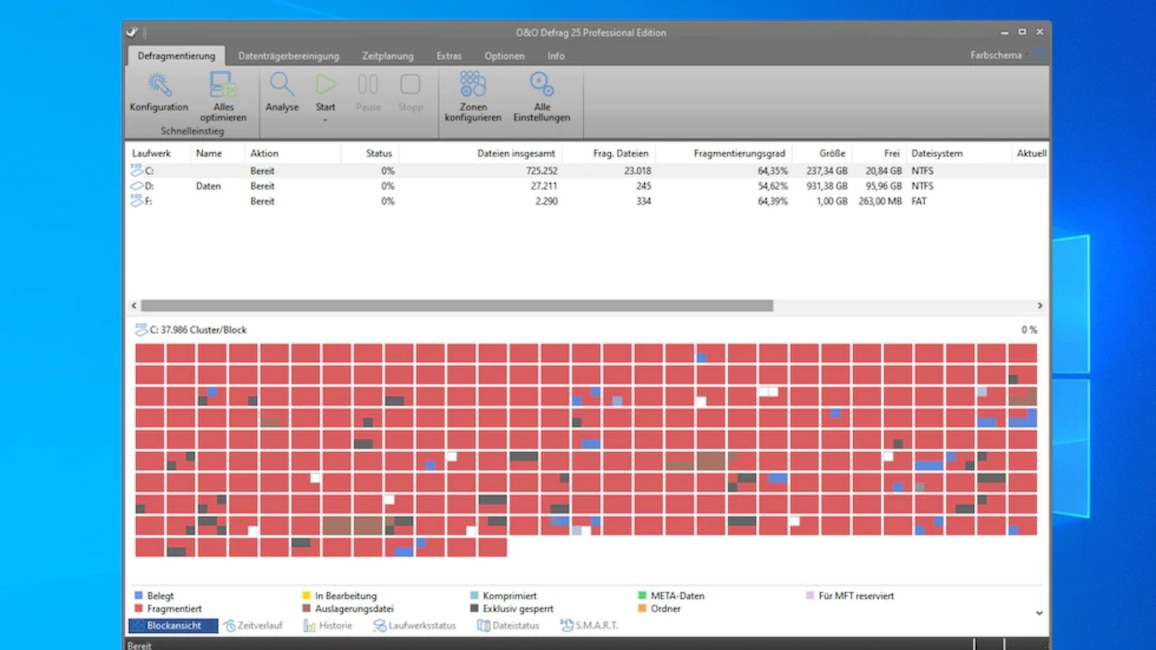This screenshot has height=650, width=1156.
Task: Select drive C: row
Action: (588, 170)
